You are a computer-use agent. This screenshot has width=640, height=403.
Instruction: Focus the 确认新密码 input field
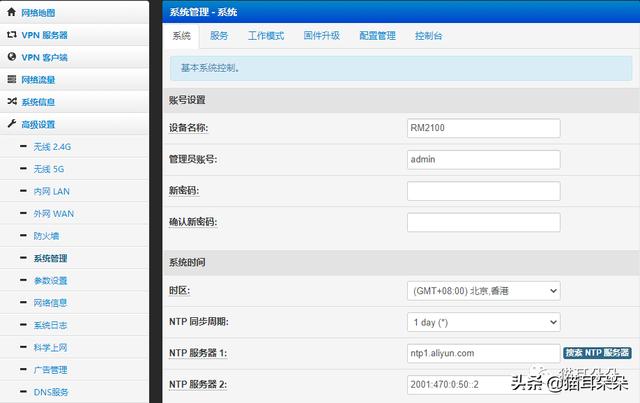coord(484,223)
